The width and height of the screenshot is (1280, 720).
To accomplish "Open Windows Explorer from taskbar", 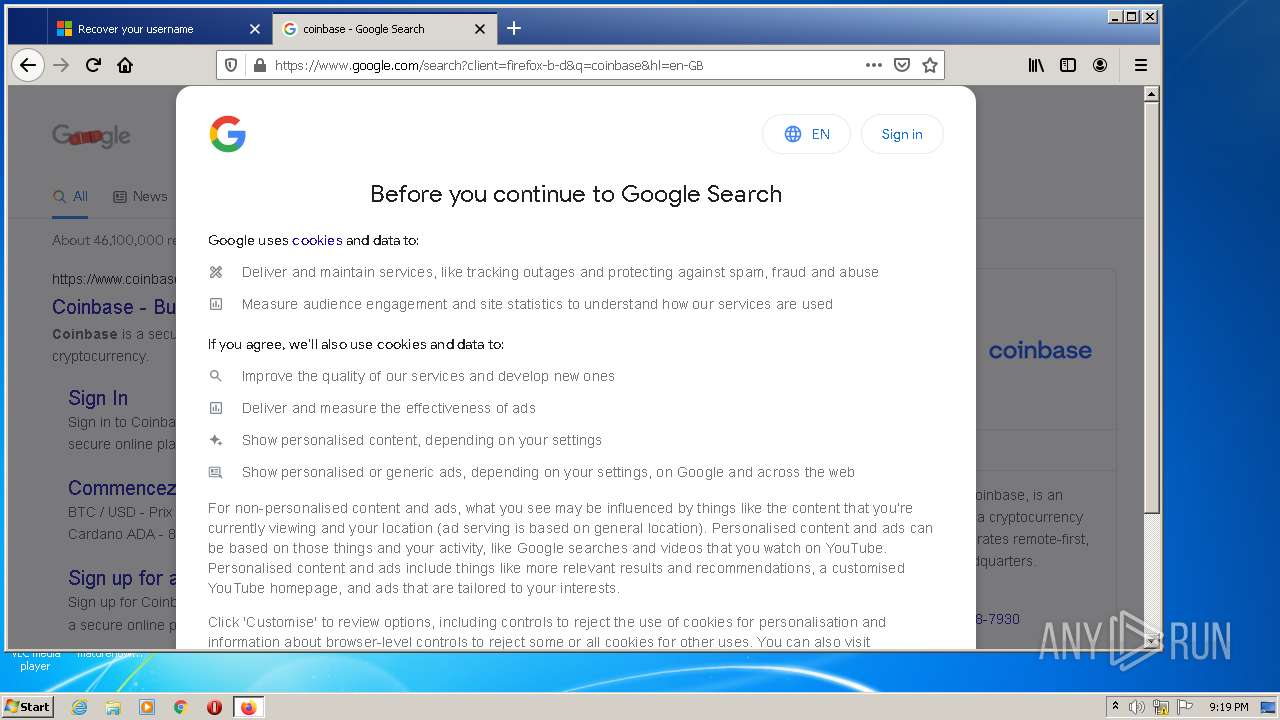I will pos(113,707).
